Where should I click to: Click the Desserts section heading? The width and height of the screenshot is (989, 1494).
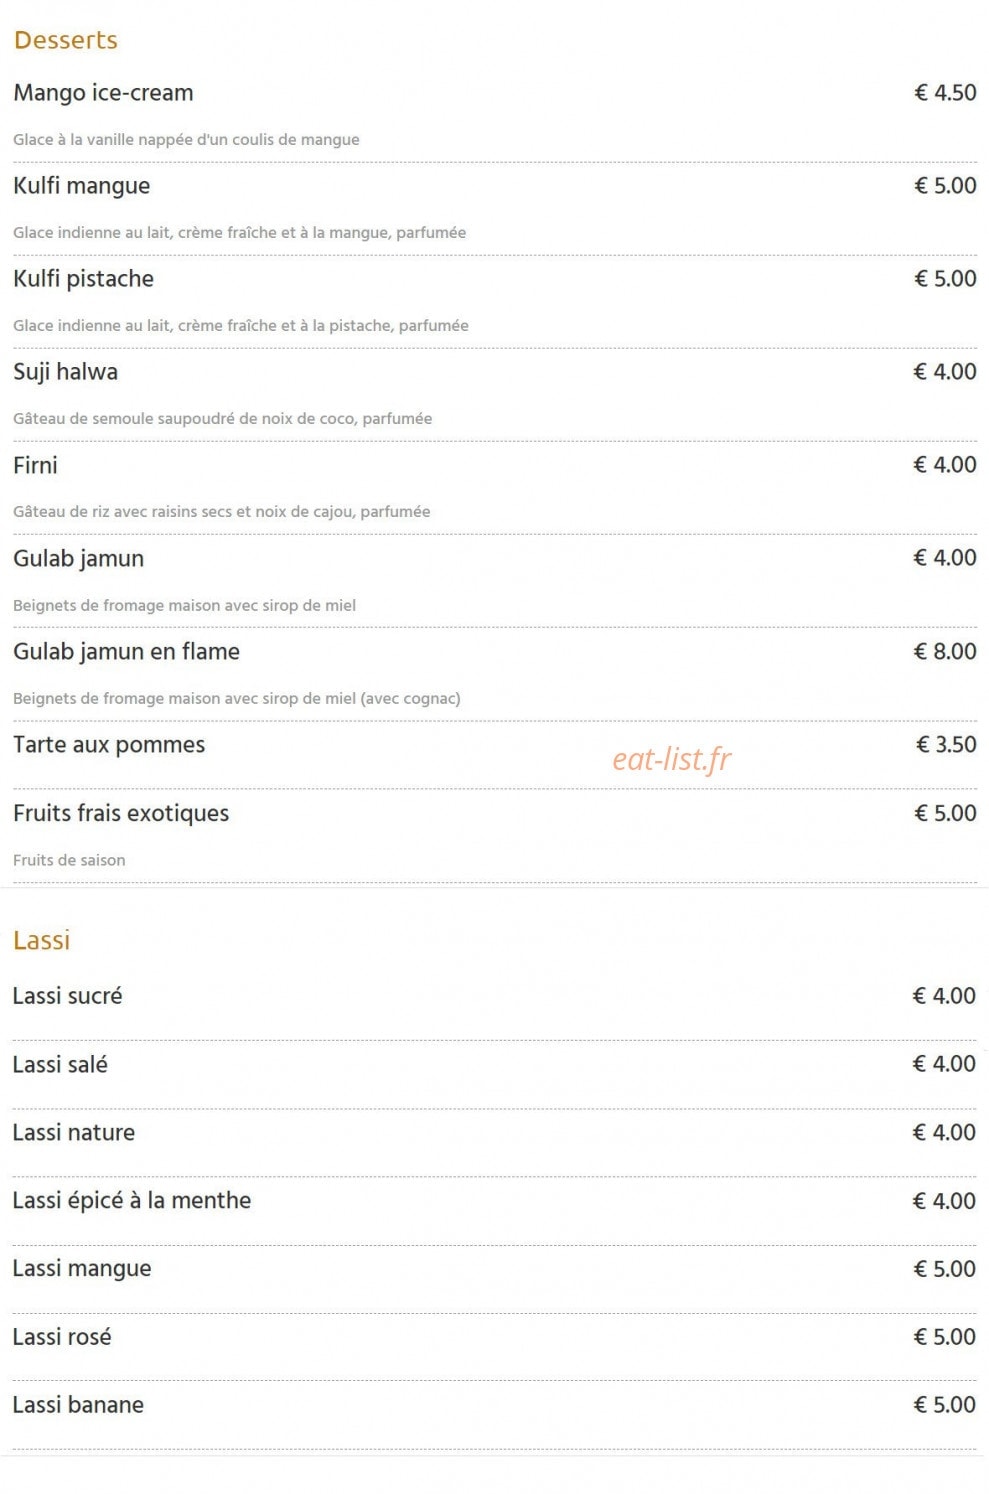[66, 40]
